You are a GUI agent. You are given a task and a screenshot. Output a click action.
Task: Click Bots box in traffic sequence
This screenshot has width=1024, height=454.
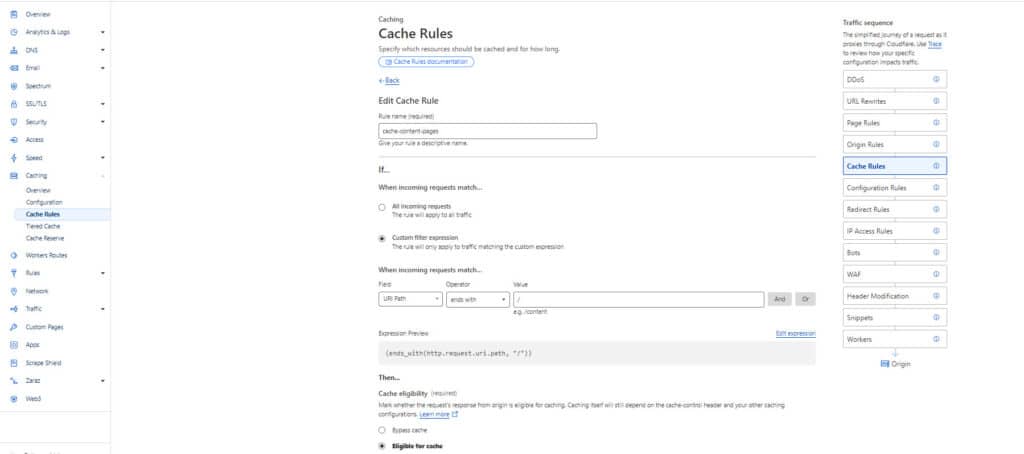coord(895,252)
